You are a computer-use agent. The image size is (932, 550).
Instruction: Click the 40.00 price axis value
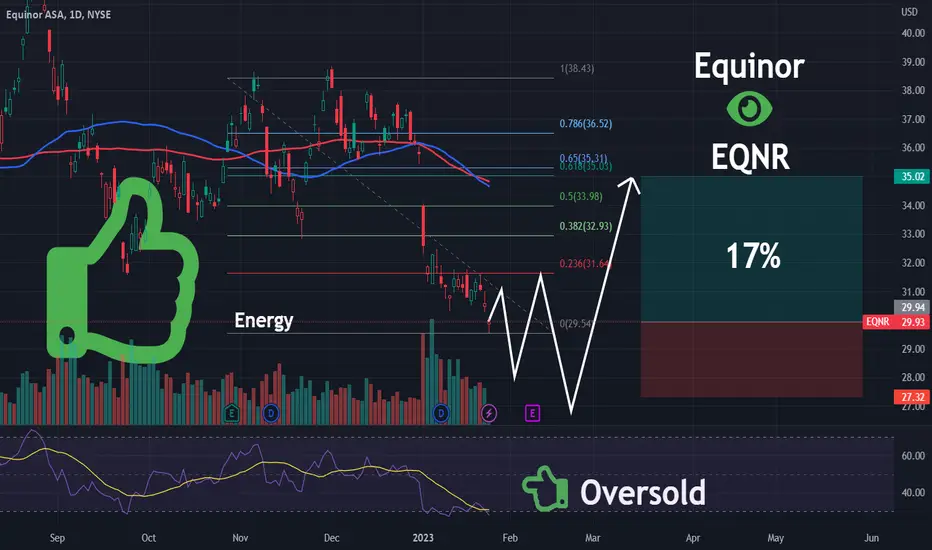(x=913, y=33)
